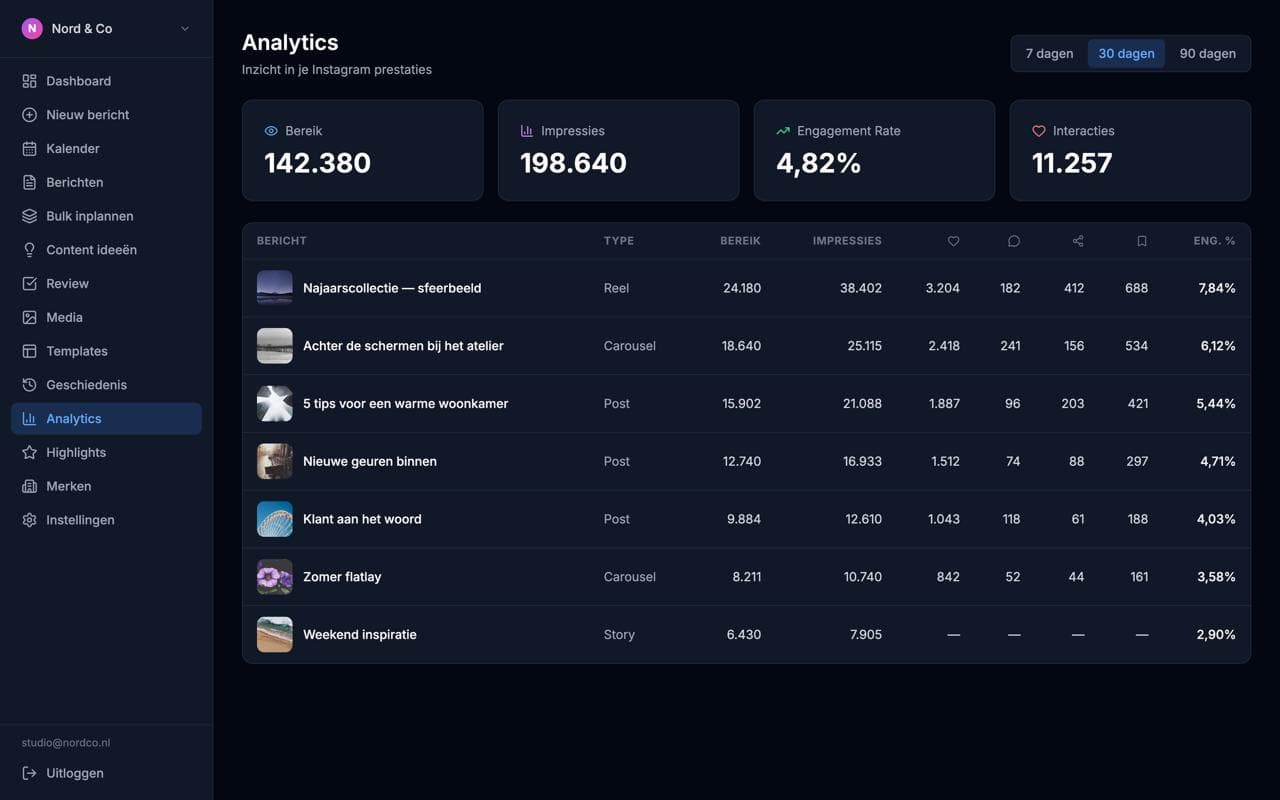This screenshot has height=800, width=1280.
Task: Expand the Nord & Co account chevron
Action: 185,29
